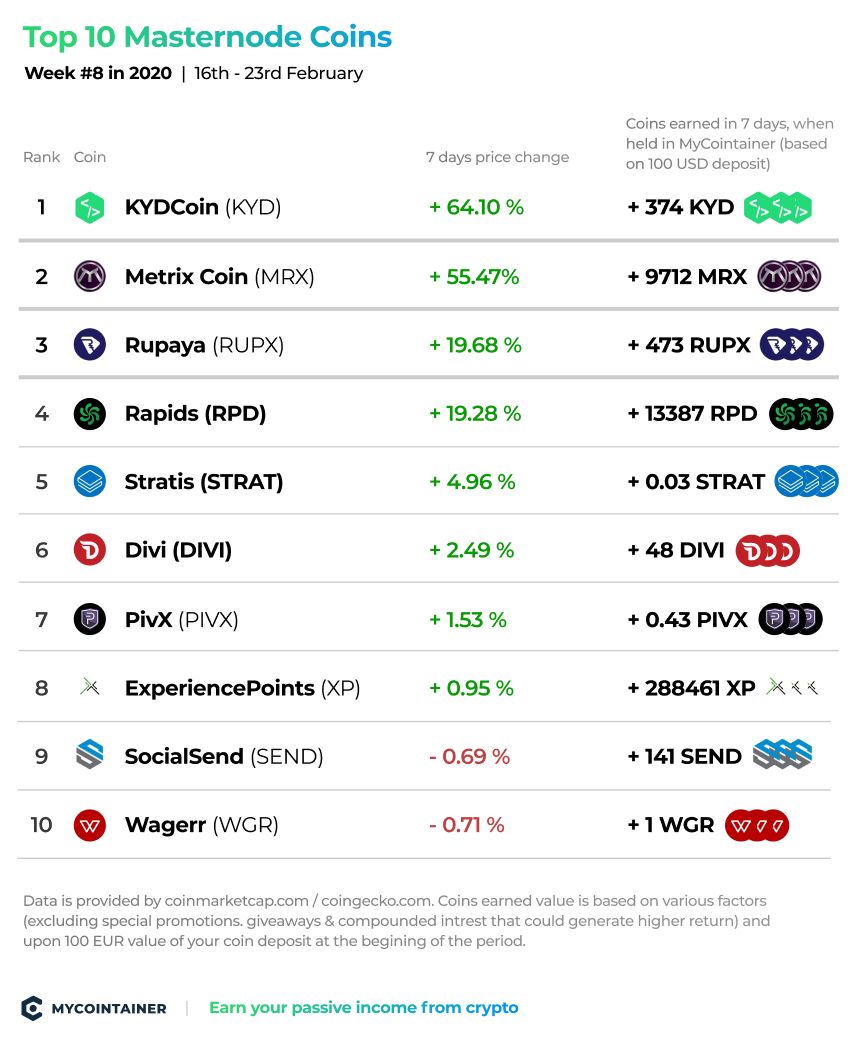Screen dimensions: 859x1055
Task: Click the MyCointainer hexagon logo at bottom
Action: (x=32, y=1008)
